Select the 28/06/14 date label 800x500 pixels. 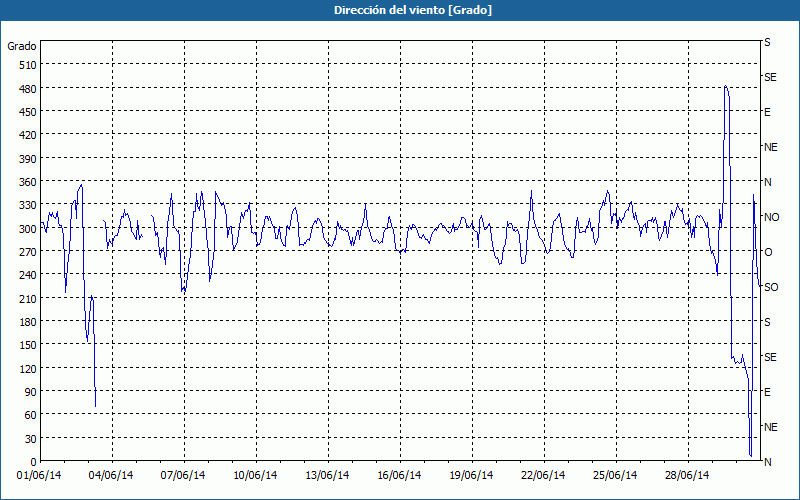click(x=687, y=475)
